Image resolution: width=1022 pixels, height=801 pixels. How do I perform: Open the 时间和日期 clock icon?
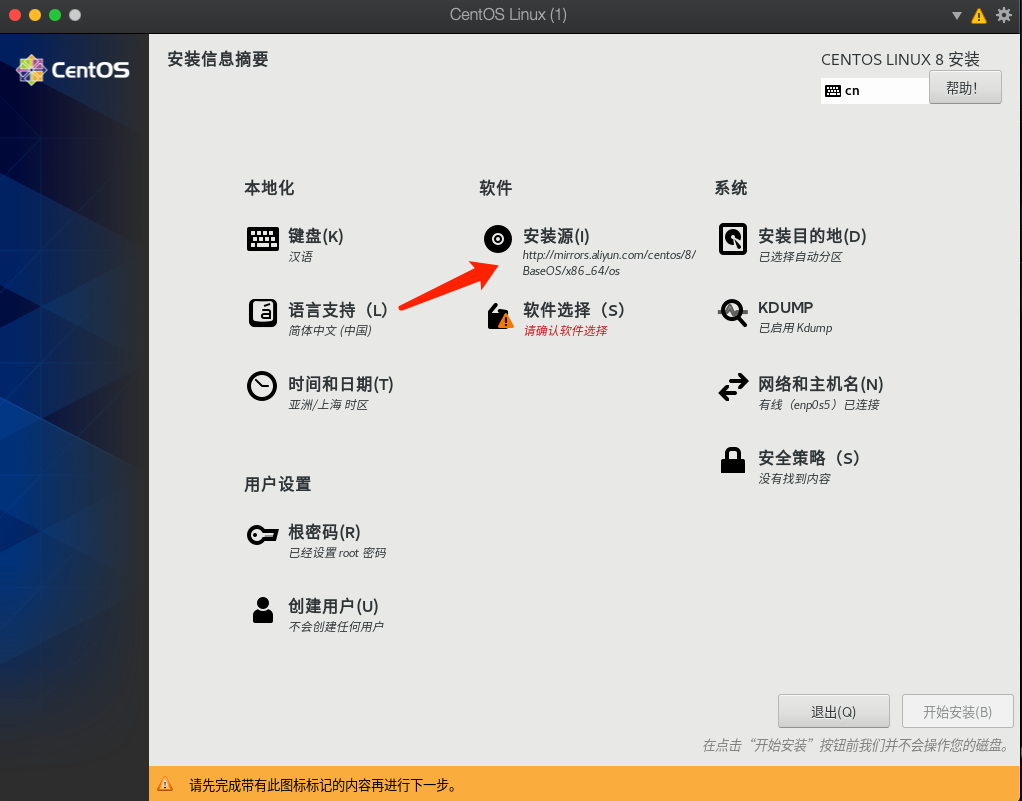click(262, 386)
